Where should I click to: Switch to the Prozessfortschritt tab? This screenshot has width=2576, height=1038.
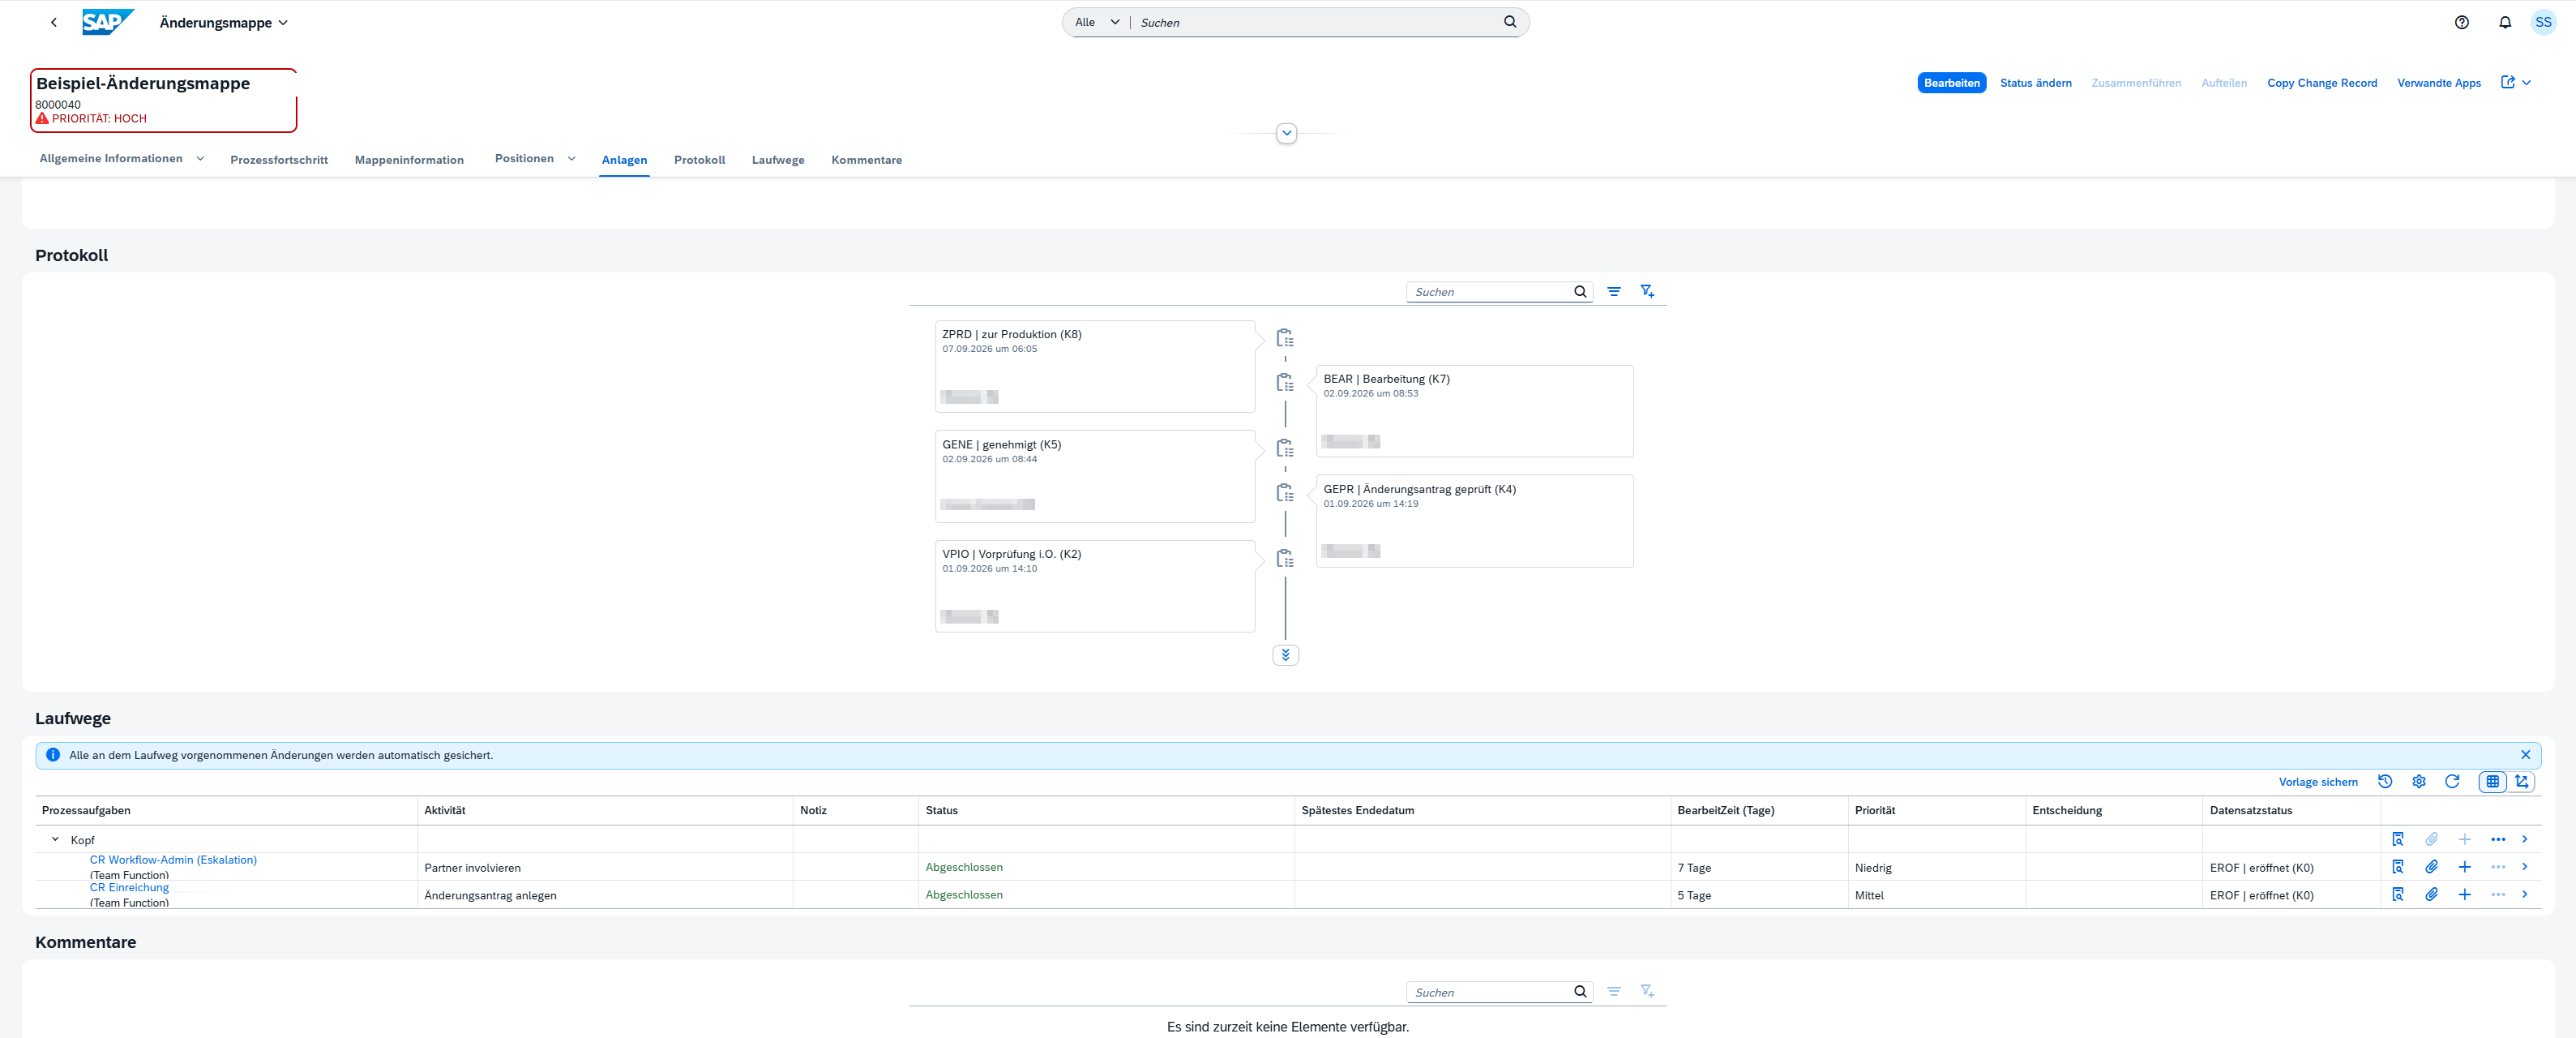279,160
